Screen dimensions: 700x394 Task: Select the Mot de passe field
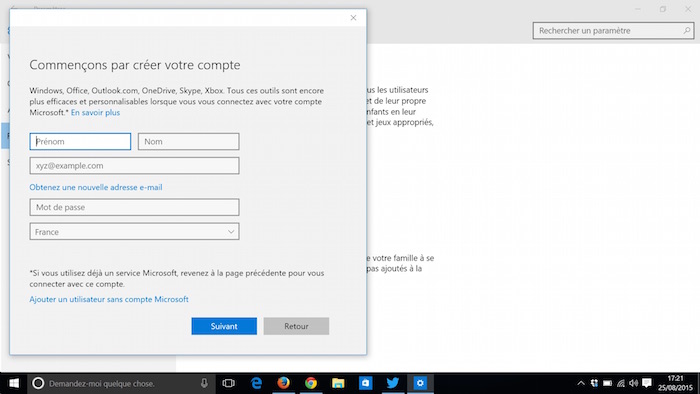tap(134, 207)
